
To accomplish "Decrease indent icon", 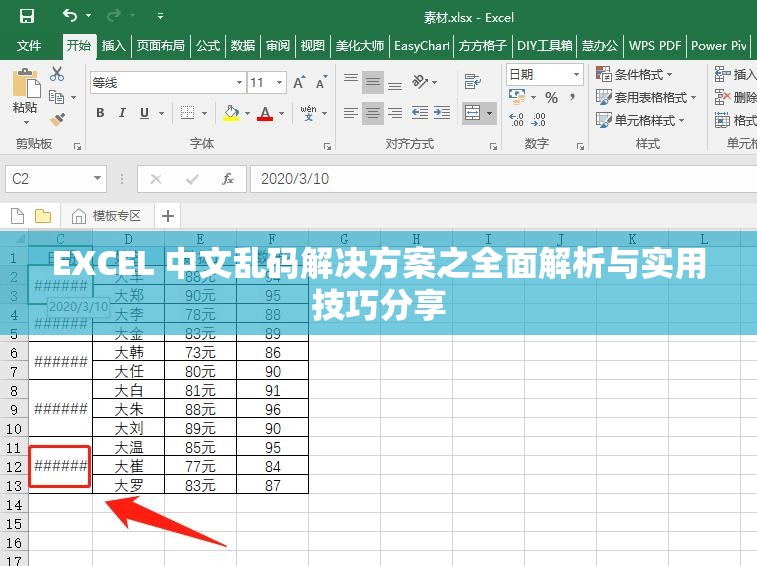I will 420,113.
